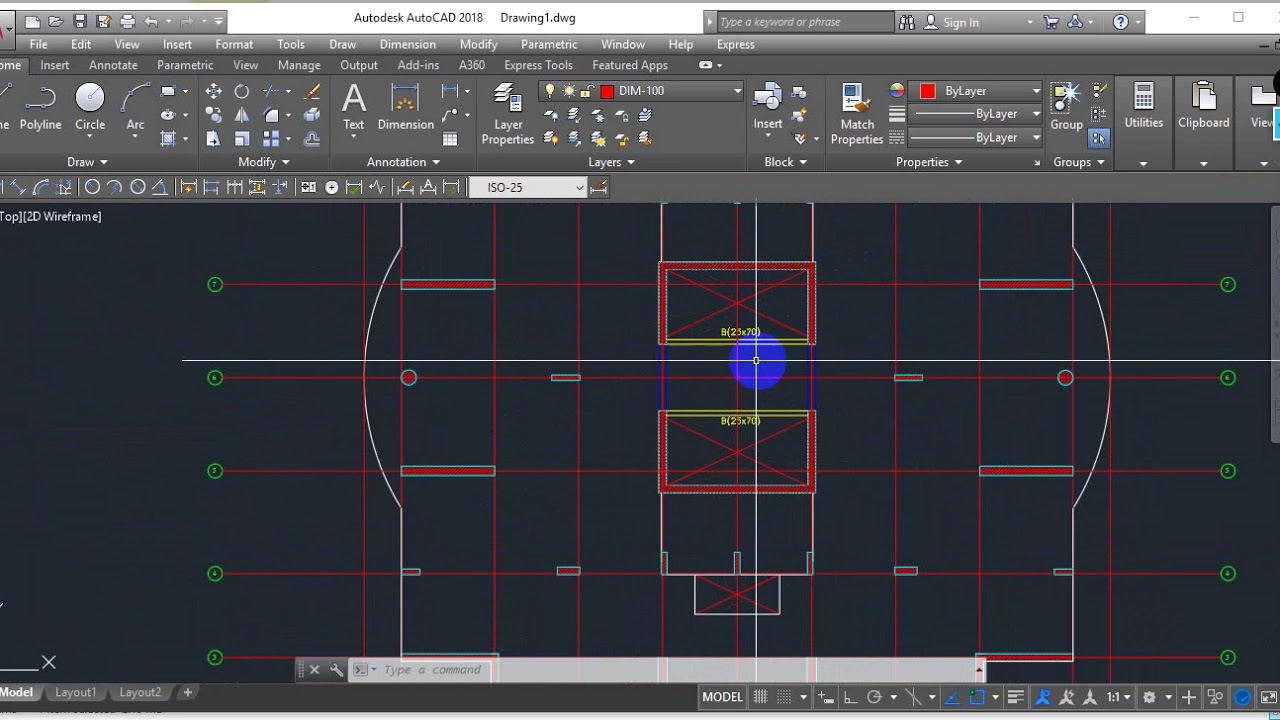Expand the Modify panel

[264, 162]
